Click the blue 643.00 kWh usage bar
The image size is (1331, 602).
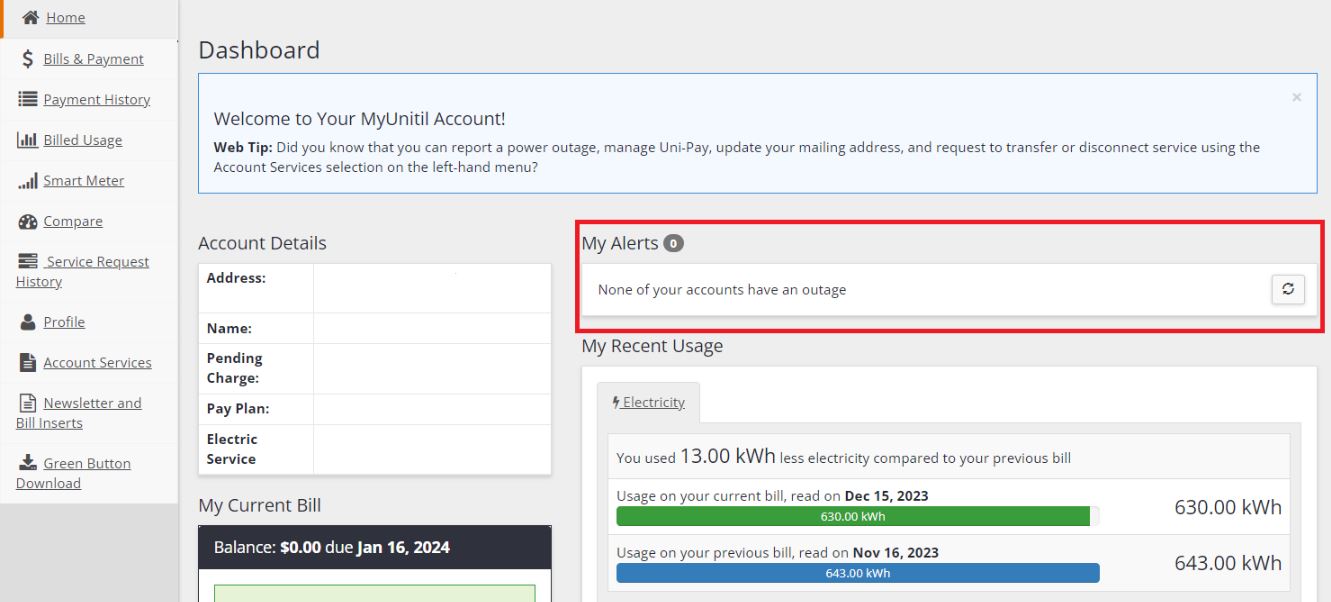tap(858, 573)
